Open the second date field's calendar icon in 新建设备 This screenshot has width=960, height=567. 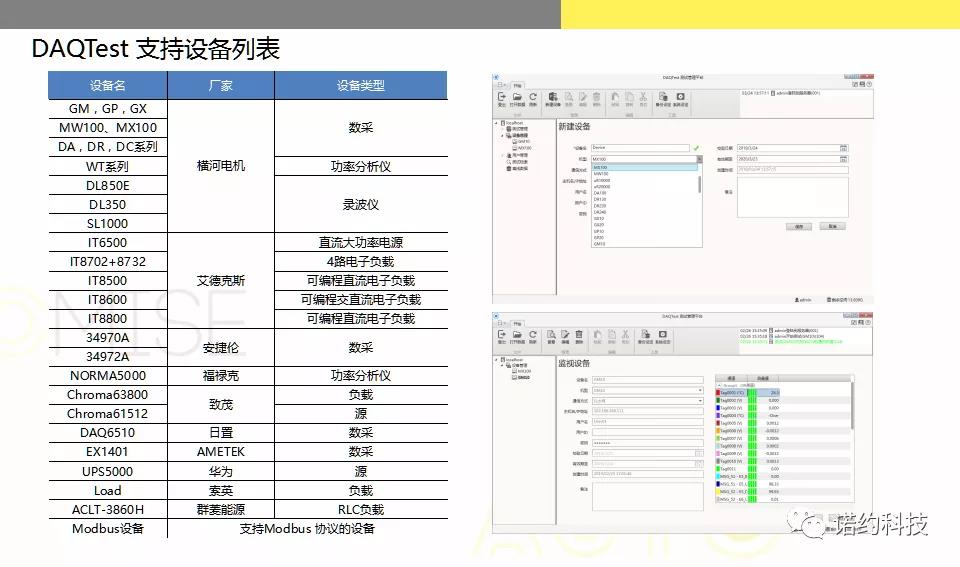tap(843, 159)
